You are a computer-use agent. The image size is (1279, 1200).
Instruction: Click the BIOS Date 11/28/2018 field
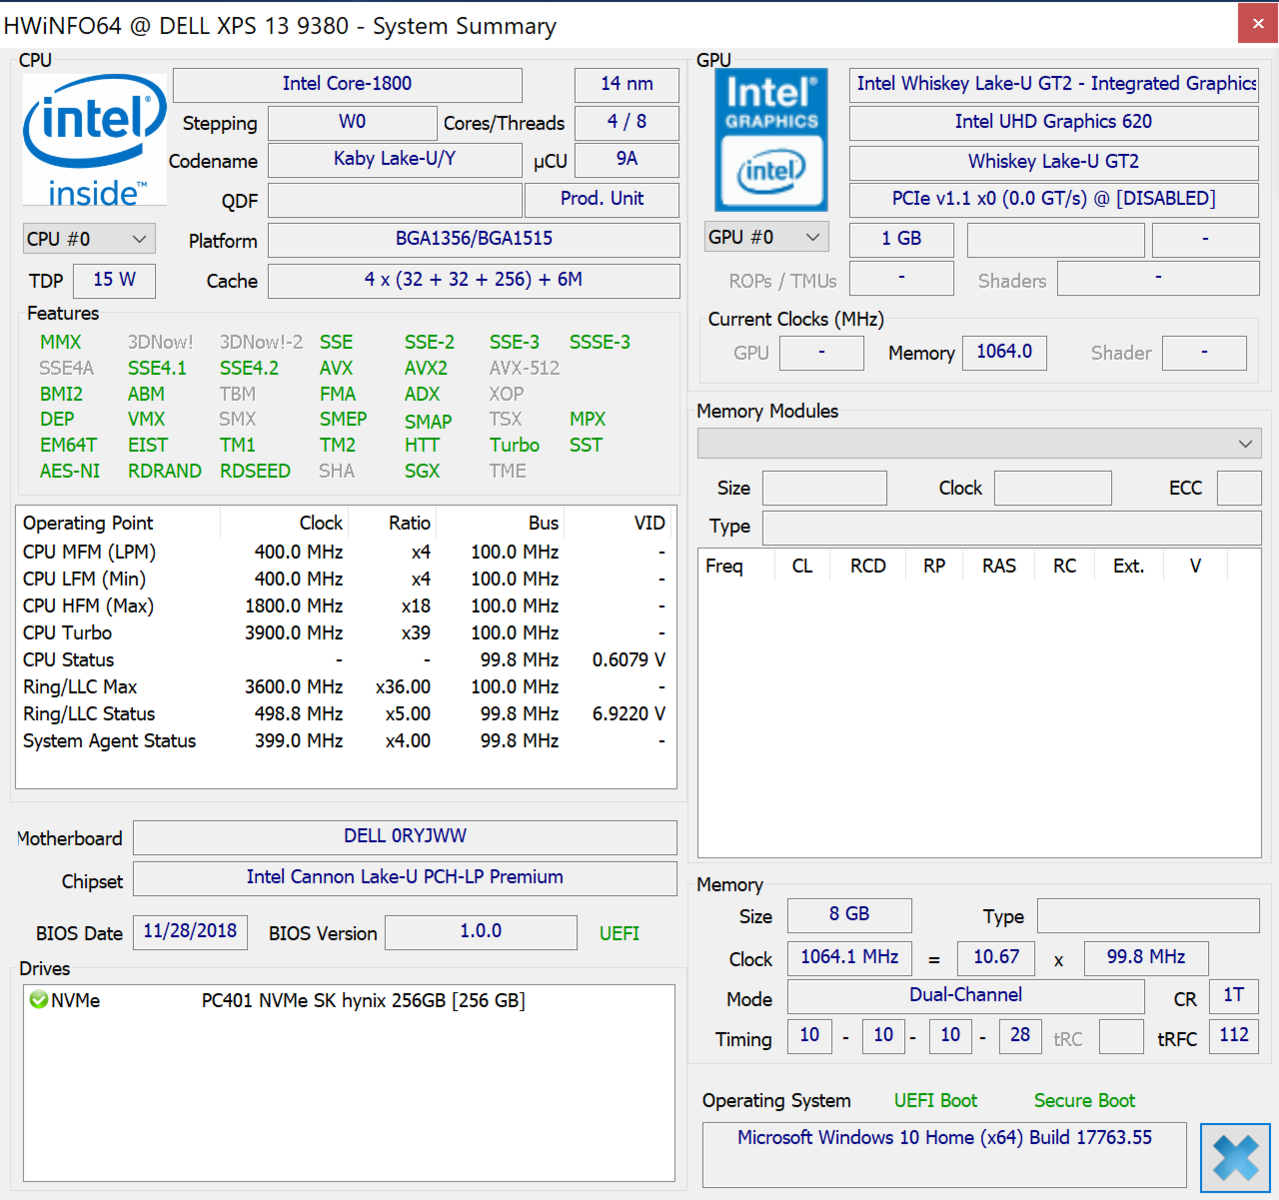[x=190, y=932]
